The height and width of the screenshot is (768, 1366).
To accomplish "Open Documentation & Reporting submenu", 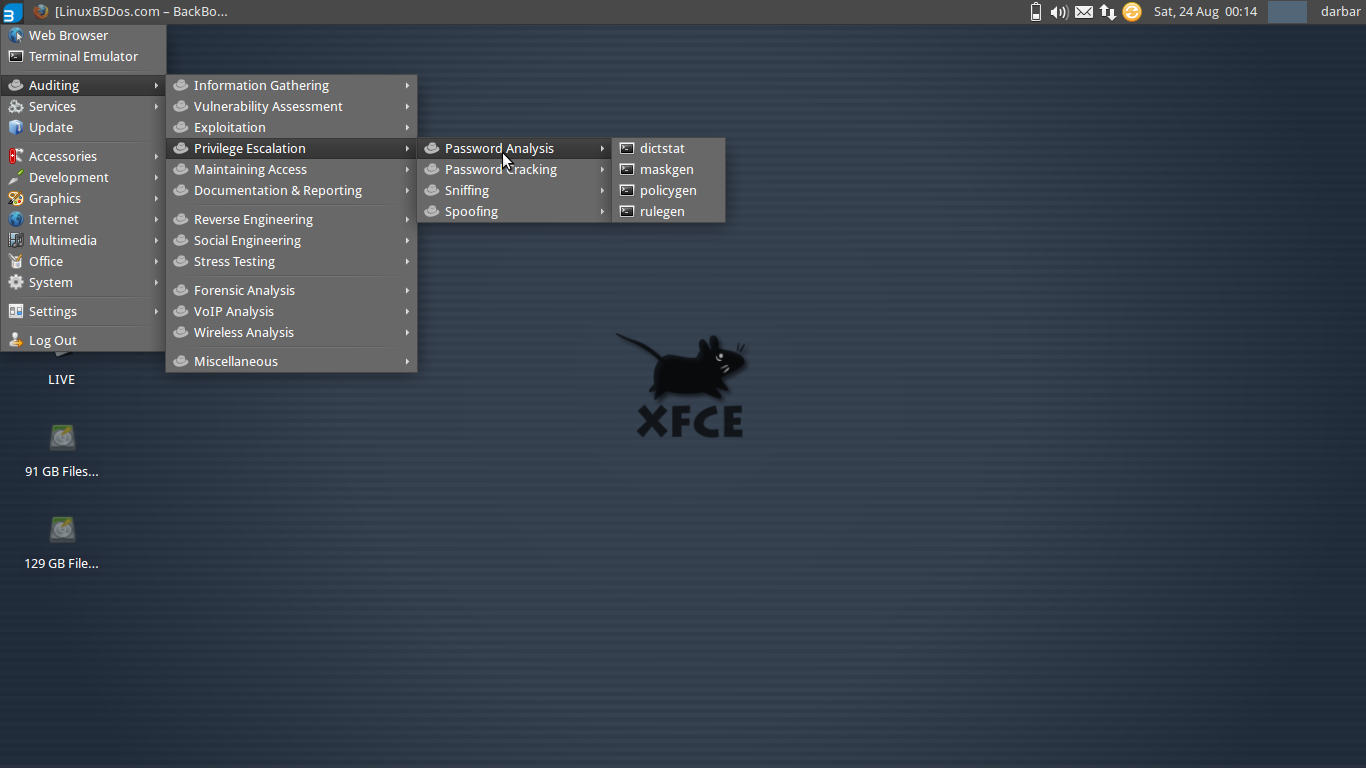I will coord(291,190).
